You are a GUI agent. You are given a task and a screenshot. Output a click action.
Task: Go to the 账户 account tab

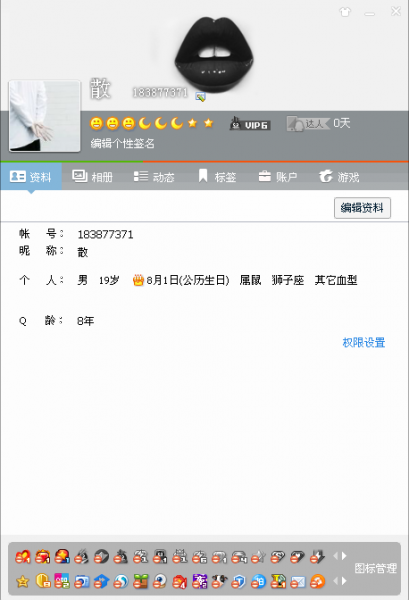tap(278, 177)
